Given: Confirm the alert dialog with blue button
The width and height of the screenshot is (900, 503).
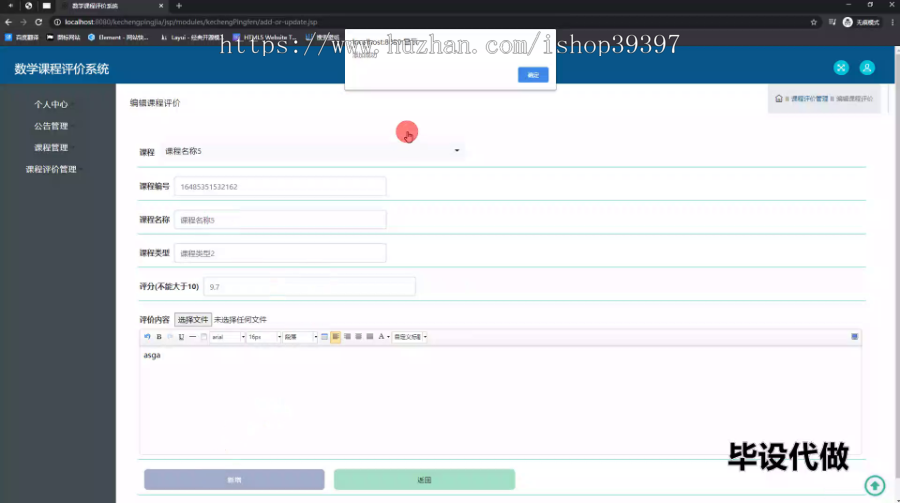Looking at the screenshot, I should click(x=533, y=75).
